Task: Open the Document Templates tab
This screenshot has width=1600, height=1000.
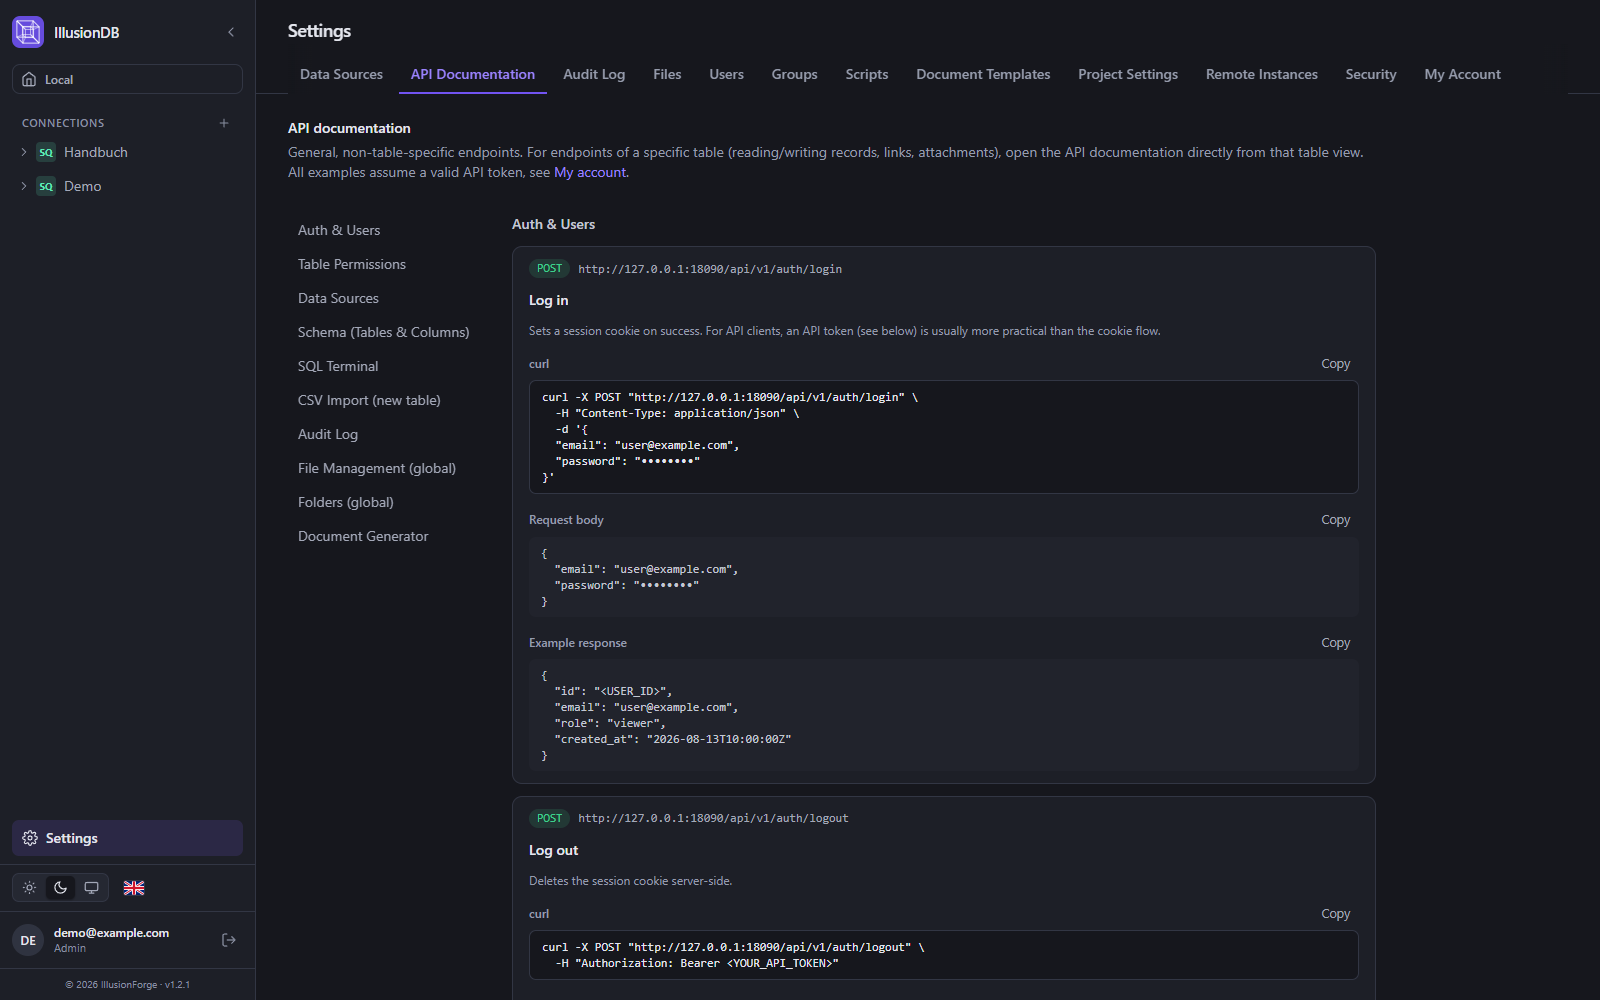Action: [x=983, y=74]
